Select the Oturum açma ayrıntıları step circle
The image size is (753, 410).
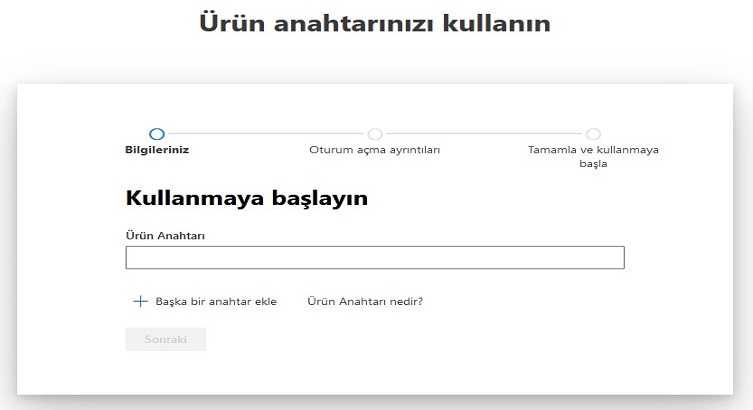[375, 134]
